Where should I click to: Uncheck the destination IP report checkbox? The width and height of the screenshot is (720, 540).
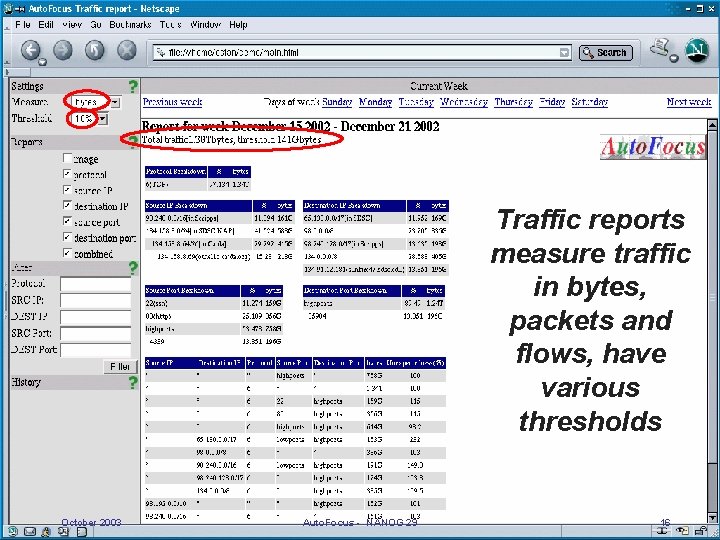[x=67, y=205]
